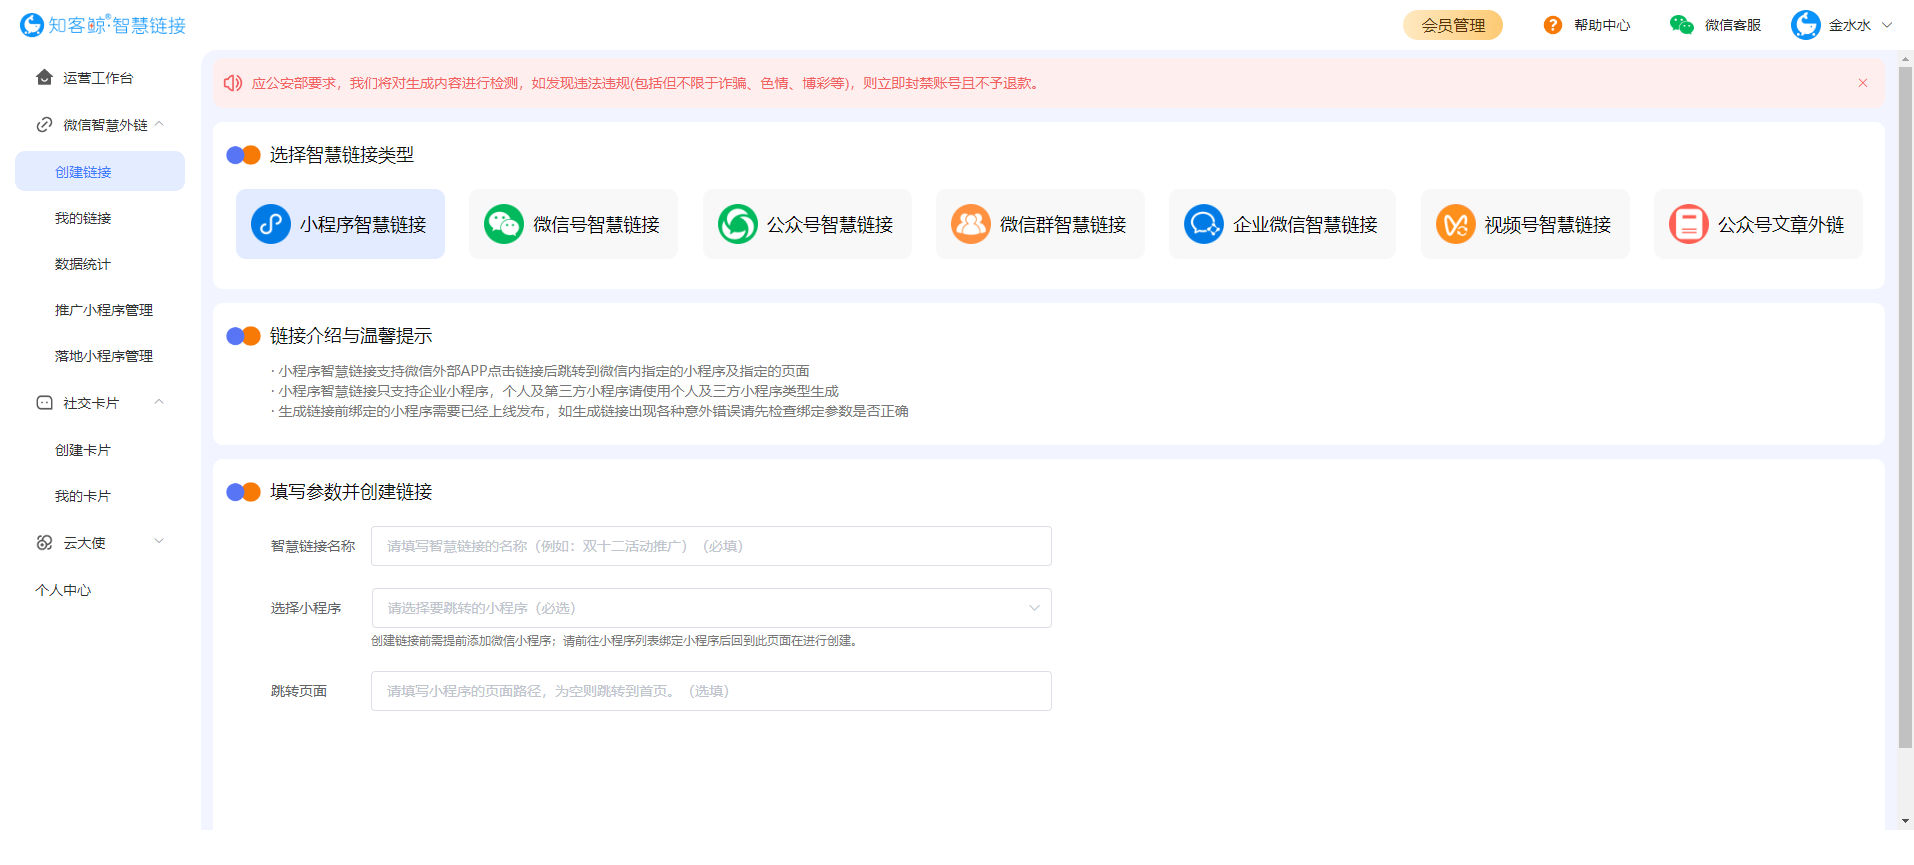
Task: Pick the 微信群智慧链接 orange group icon
Action: (x=970, y=224)
